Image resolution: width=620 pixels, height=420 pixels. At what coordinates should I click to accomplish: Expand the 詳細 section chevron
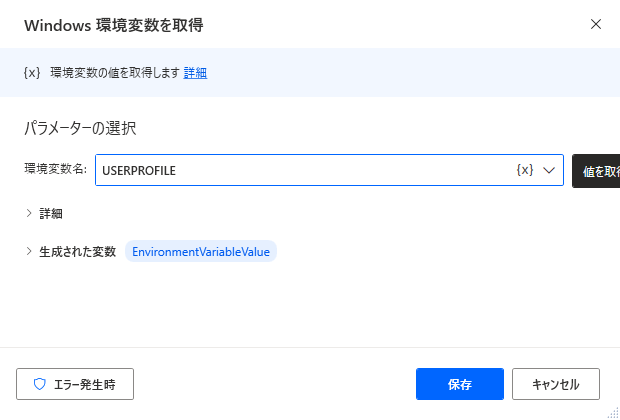(29, 213)
